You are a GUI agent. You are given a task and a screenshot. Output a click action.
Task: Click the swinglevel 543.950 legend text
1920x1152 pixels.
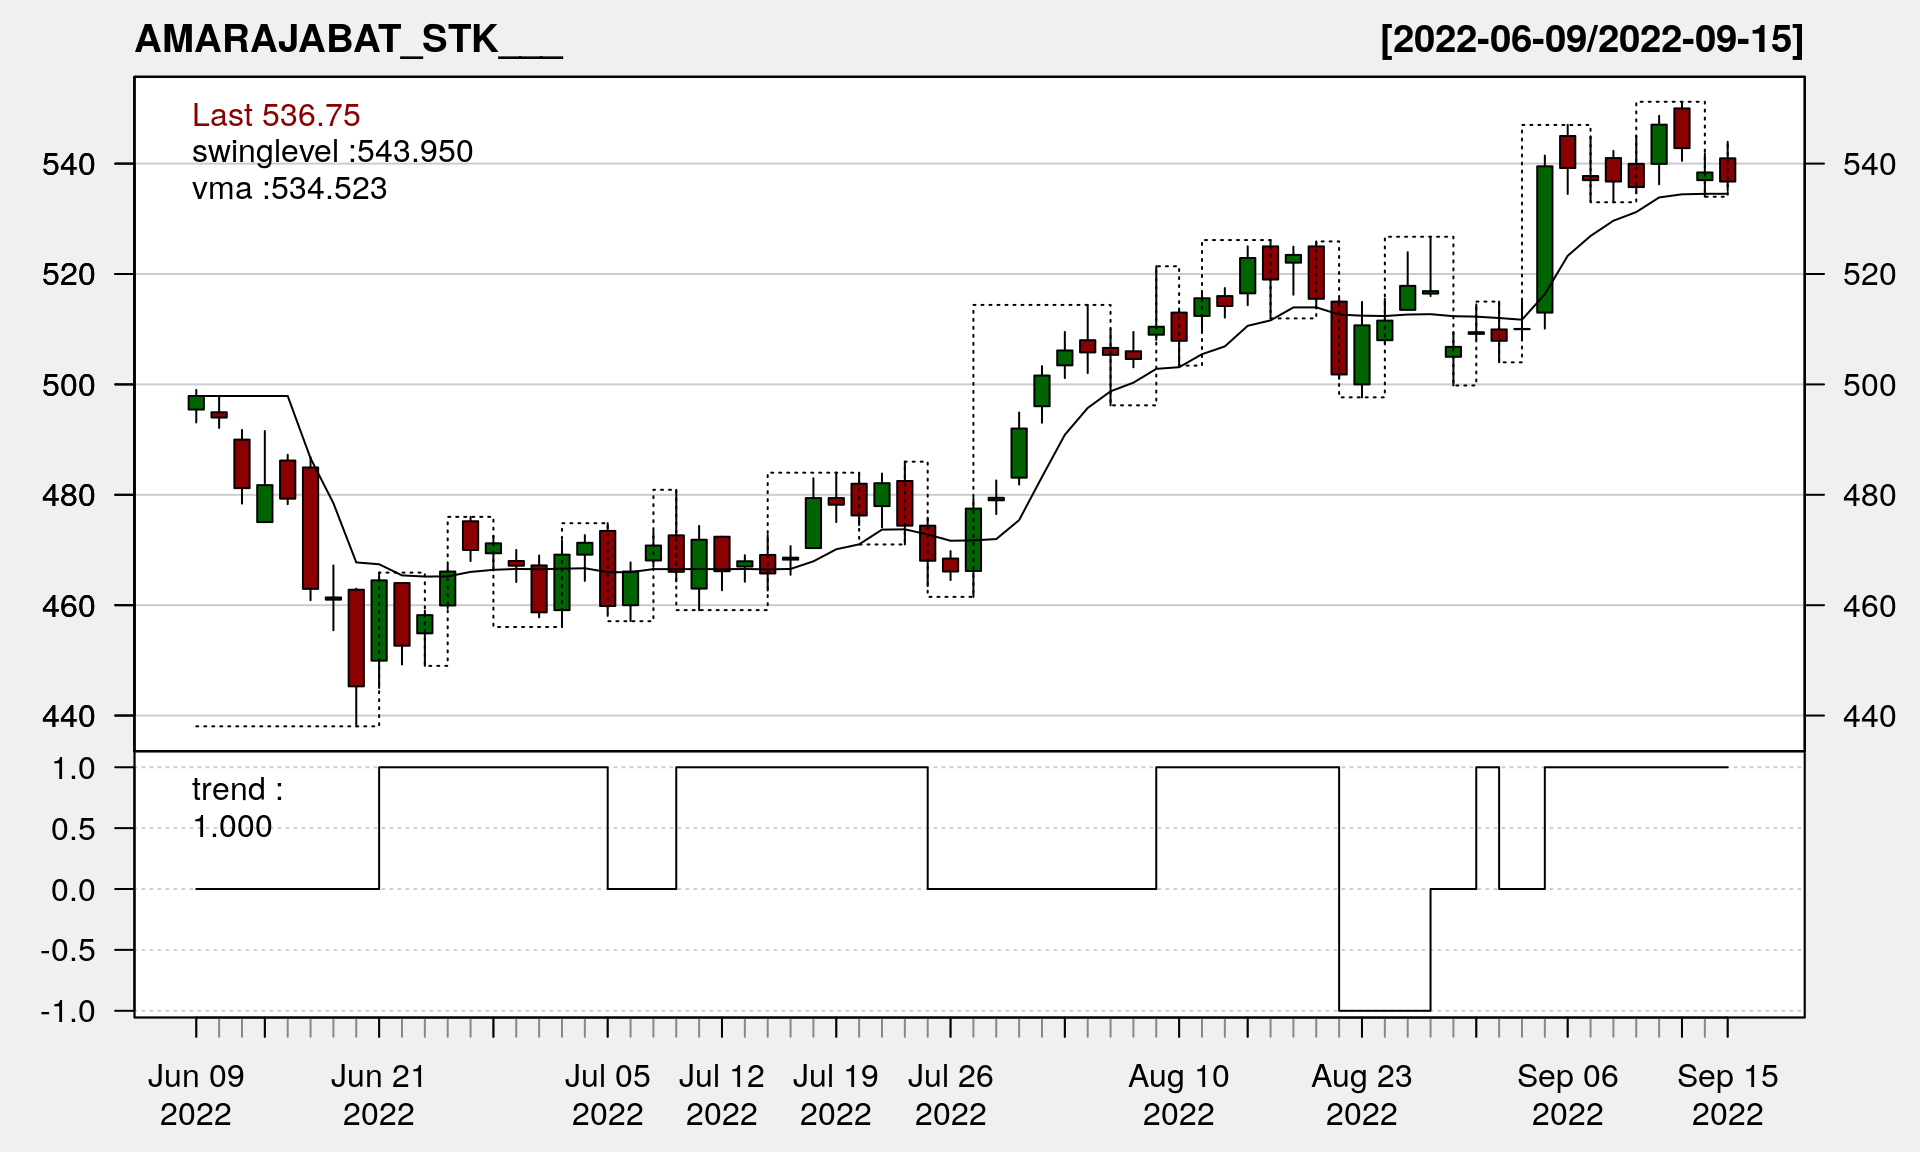pos(332,151)
